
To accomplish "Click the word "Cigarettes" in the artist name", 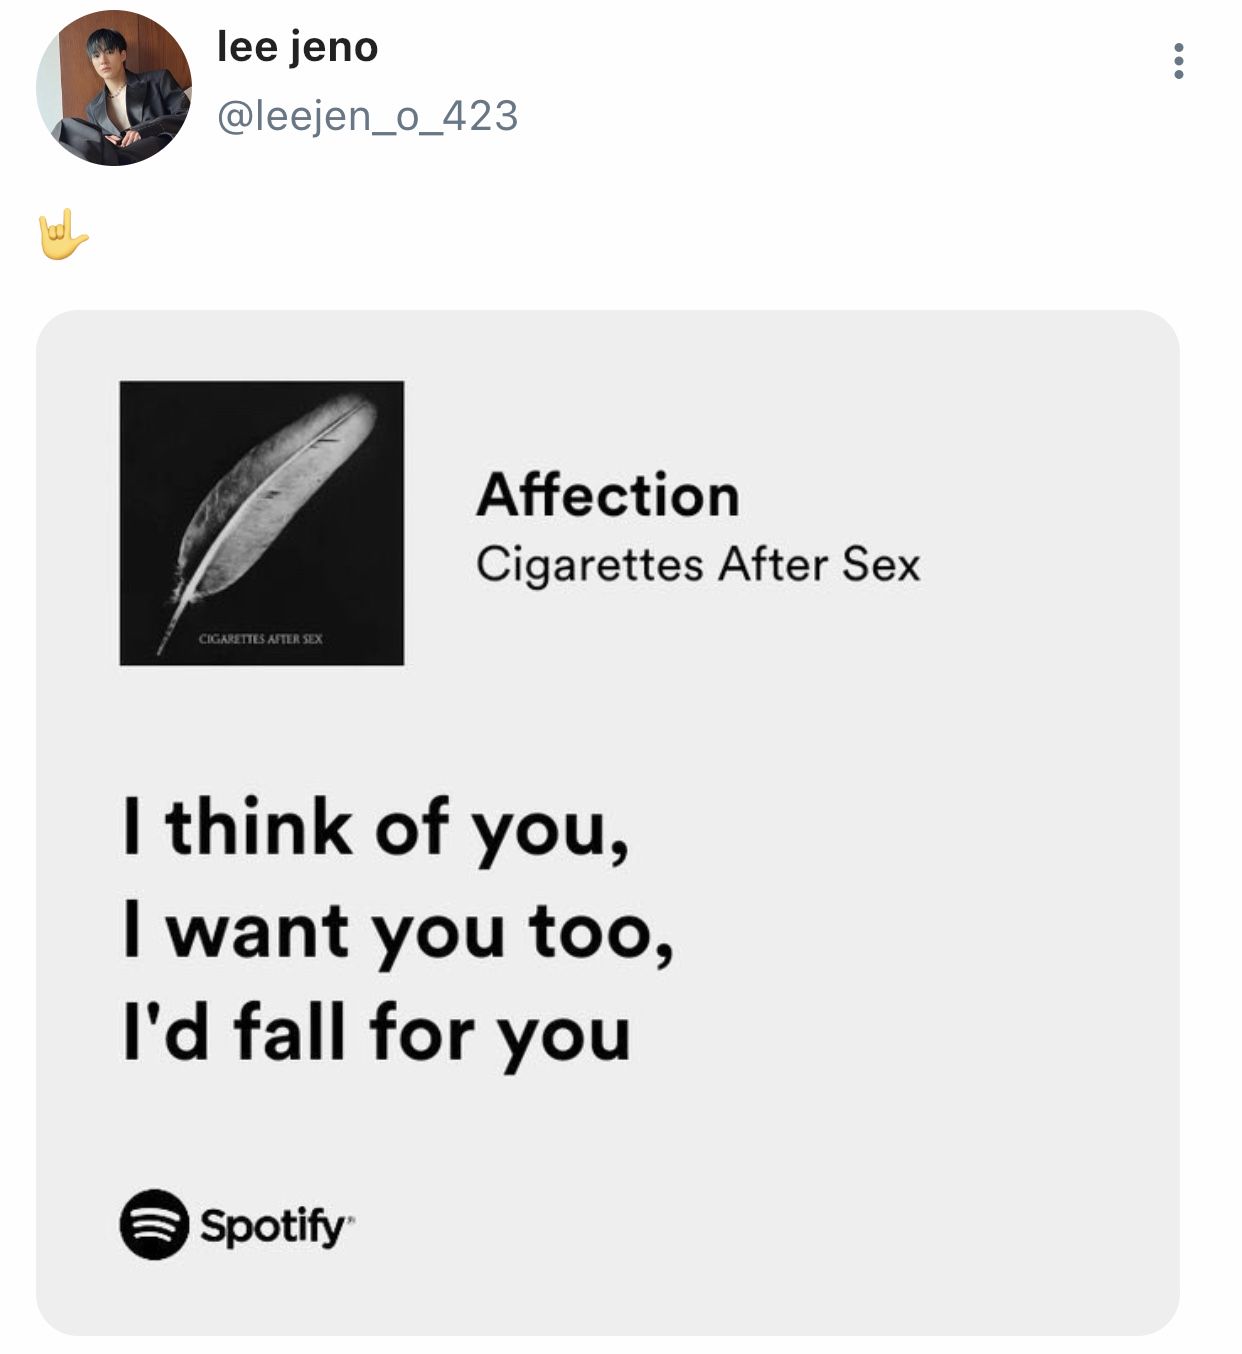I will click(589, 565).
